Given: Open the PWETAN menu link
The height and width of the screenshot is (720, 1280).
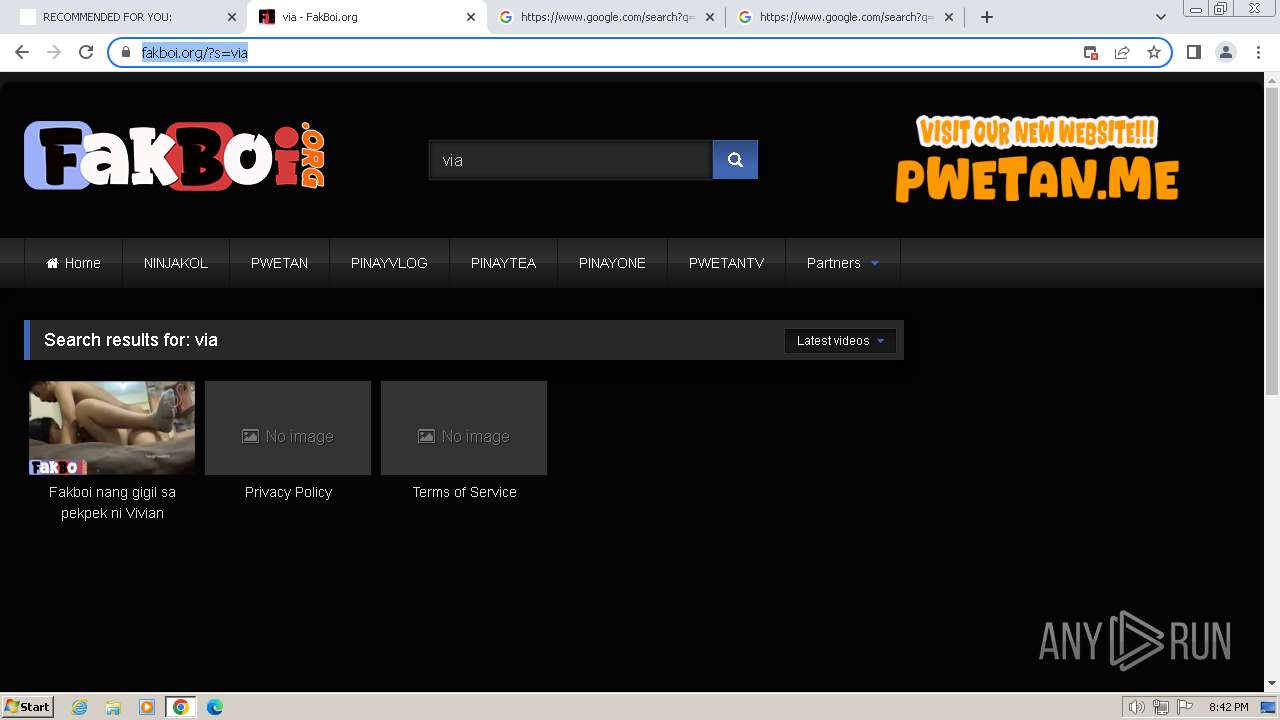Looking at the screenshot, I should tap(279, 263).
